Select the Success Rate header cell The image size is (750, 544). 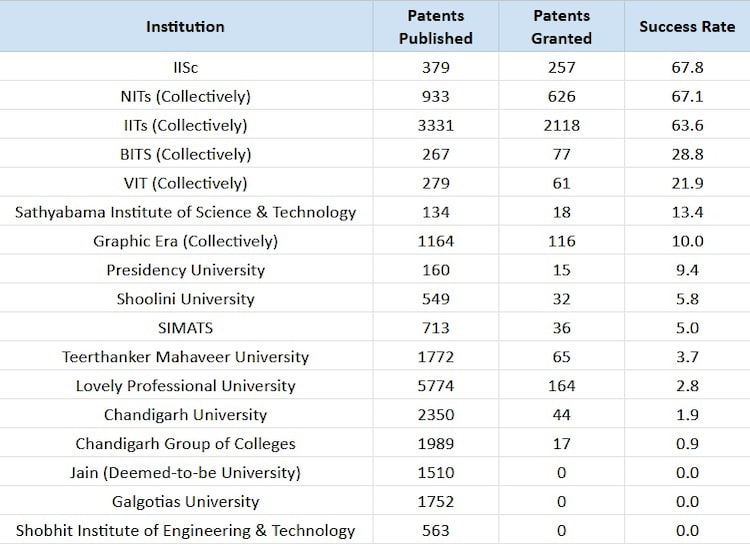click(687, 27)
